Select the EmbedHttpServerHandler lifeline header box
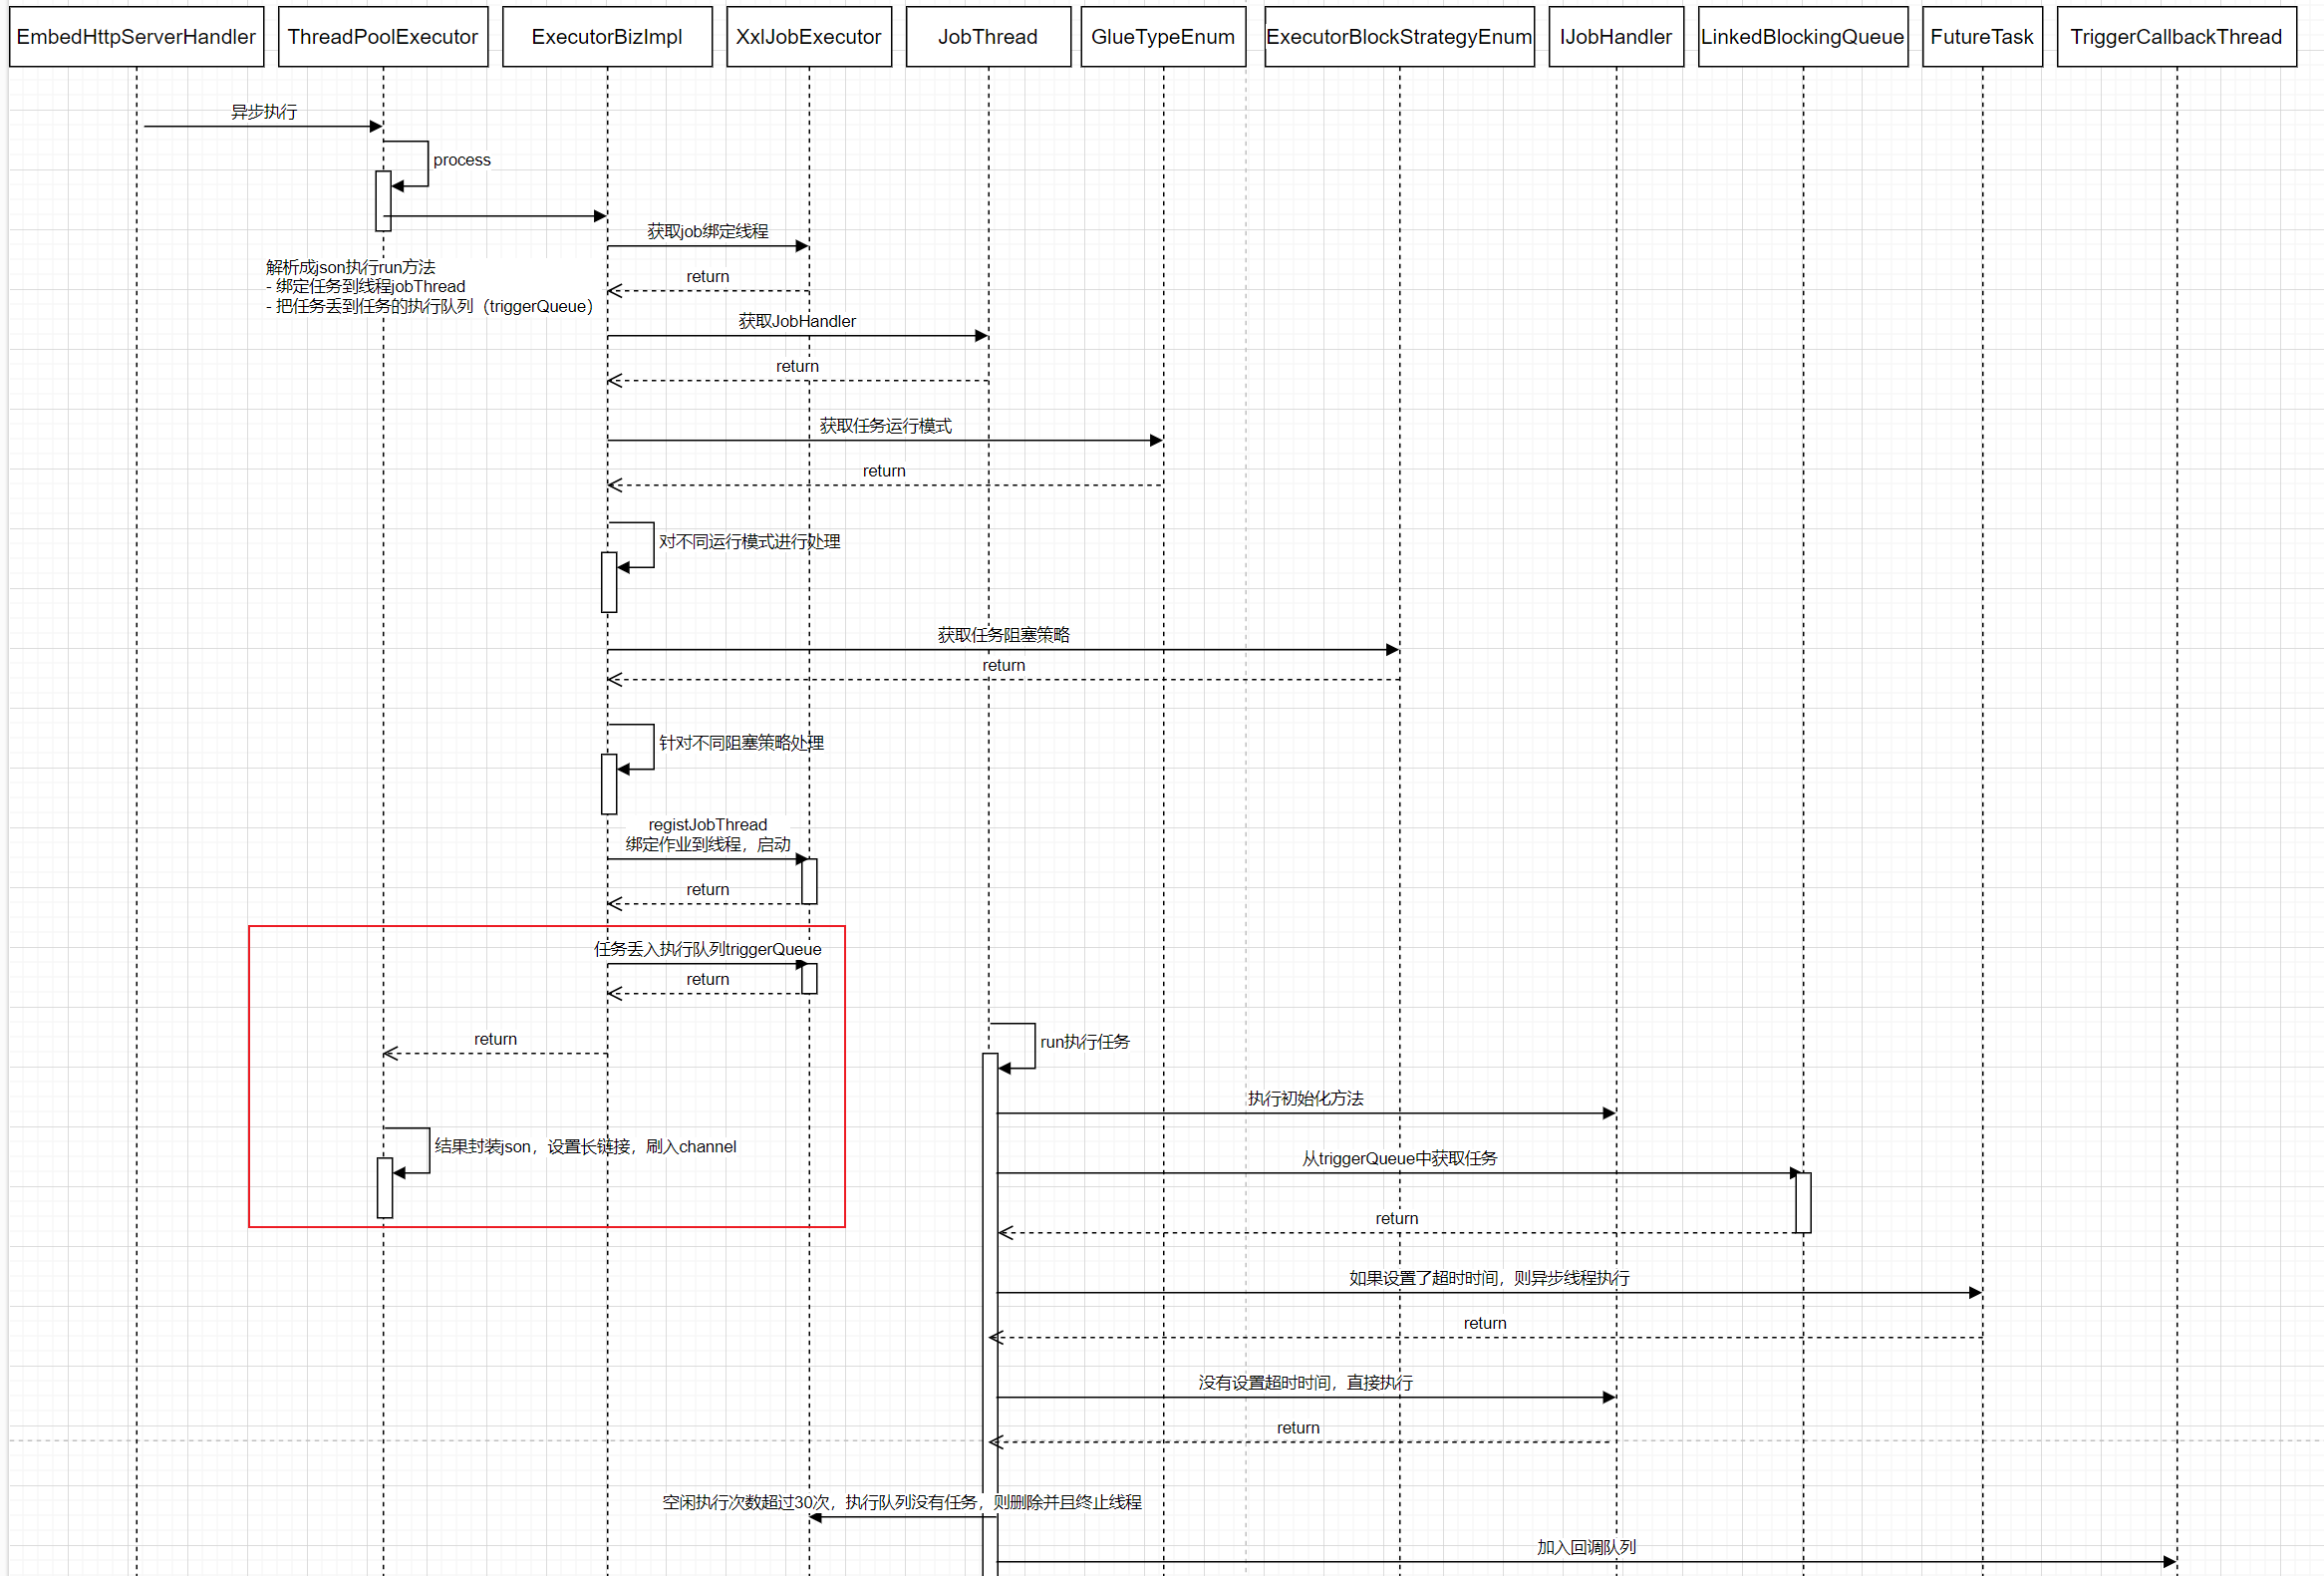The width and height of the screenshot is (2324, 1576). click(137, 37)
